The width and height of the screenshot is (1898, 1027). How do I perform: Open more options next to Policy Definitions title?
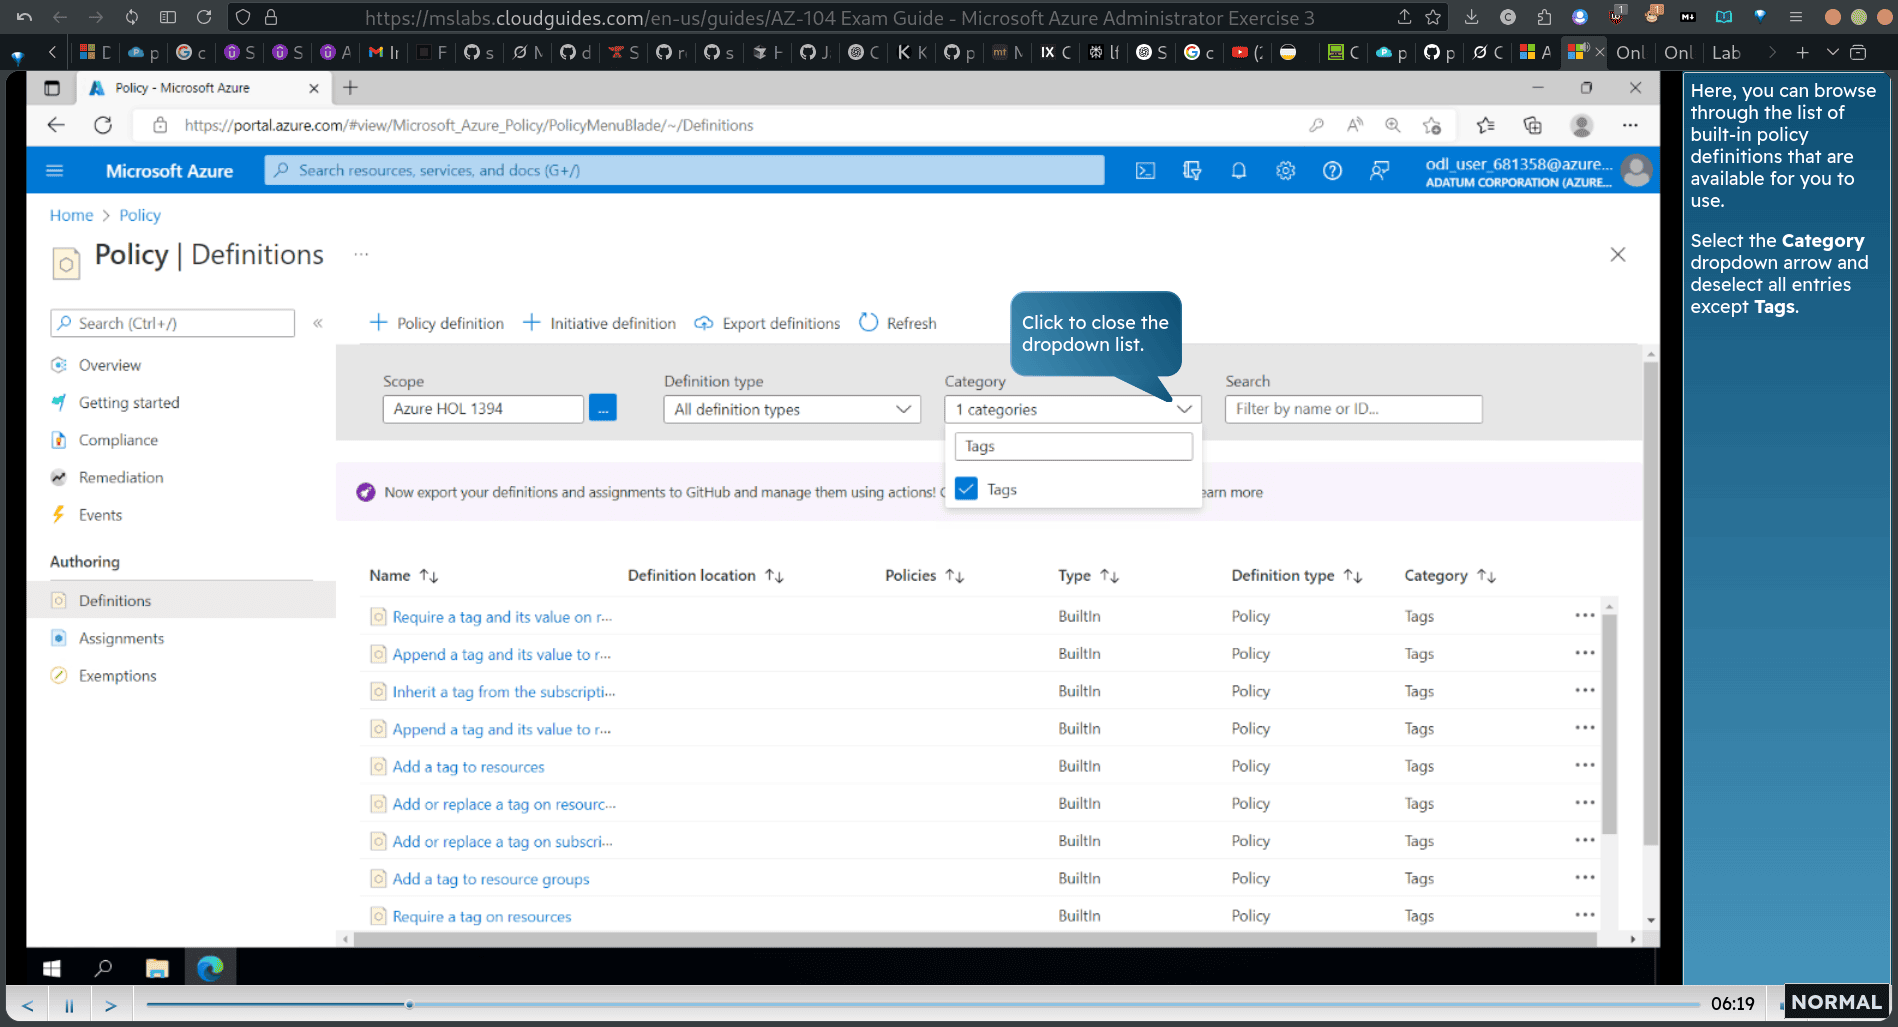[361, 255]
